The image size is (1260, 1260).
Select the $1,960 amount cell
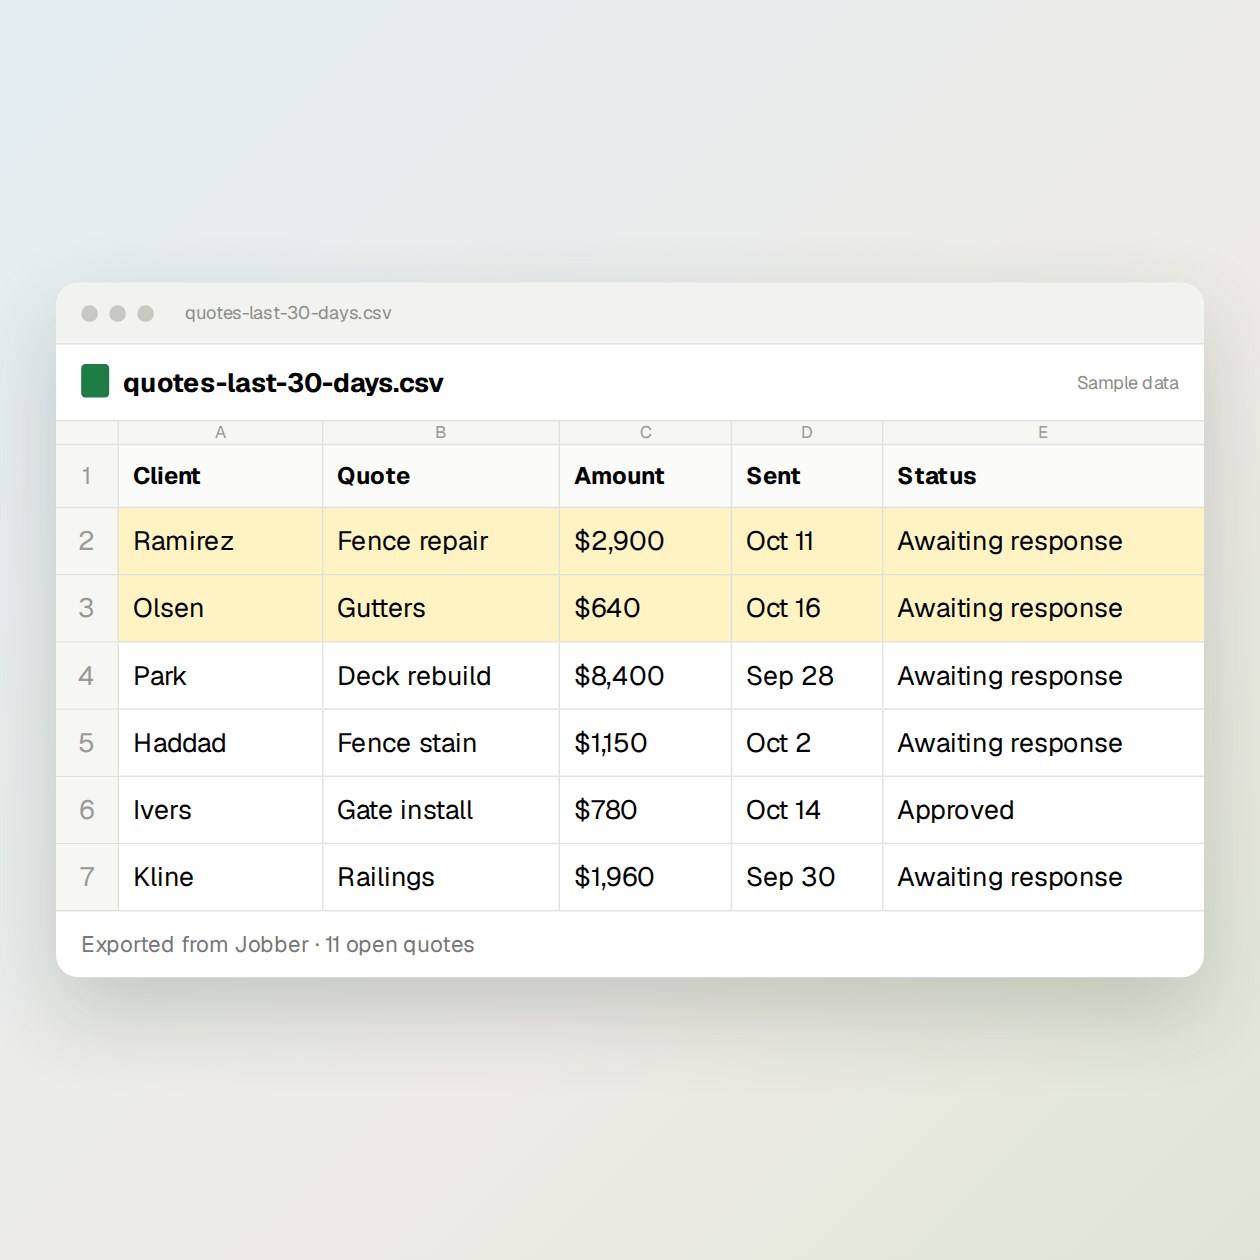pyautogui.click(x=645, y=877)
